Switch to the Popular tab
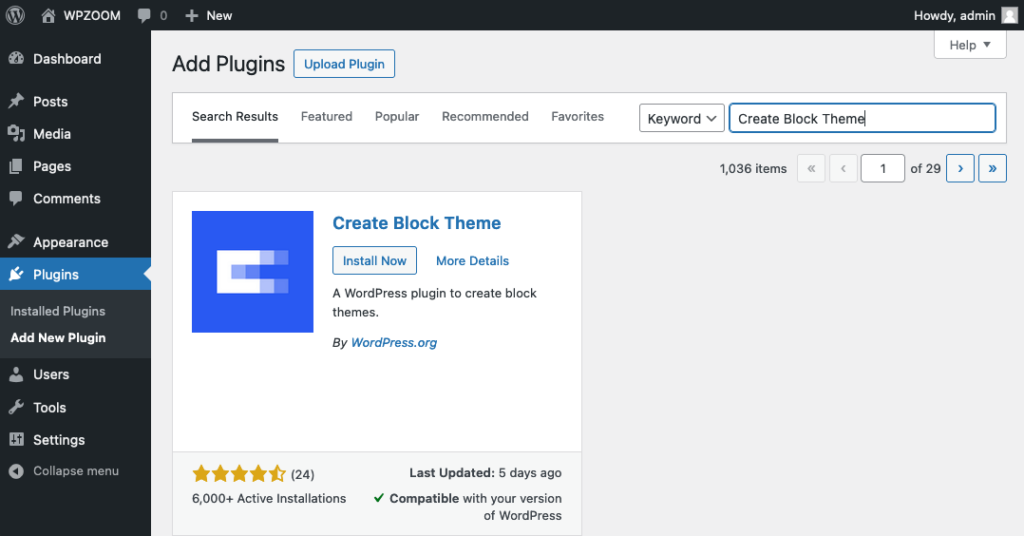The width and height of the screenshot is (1024, 536). coord(397,117)
